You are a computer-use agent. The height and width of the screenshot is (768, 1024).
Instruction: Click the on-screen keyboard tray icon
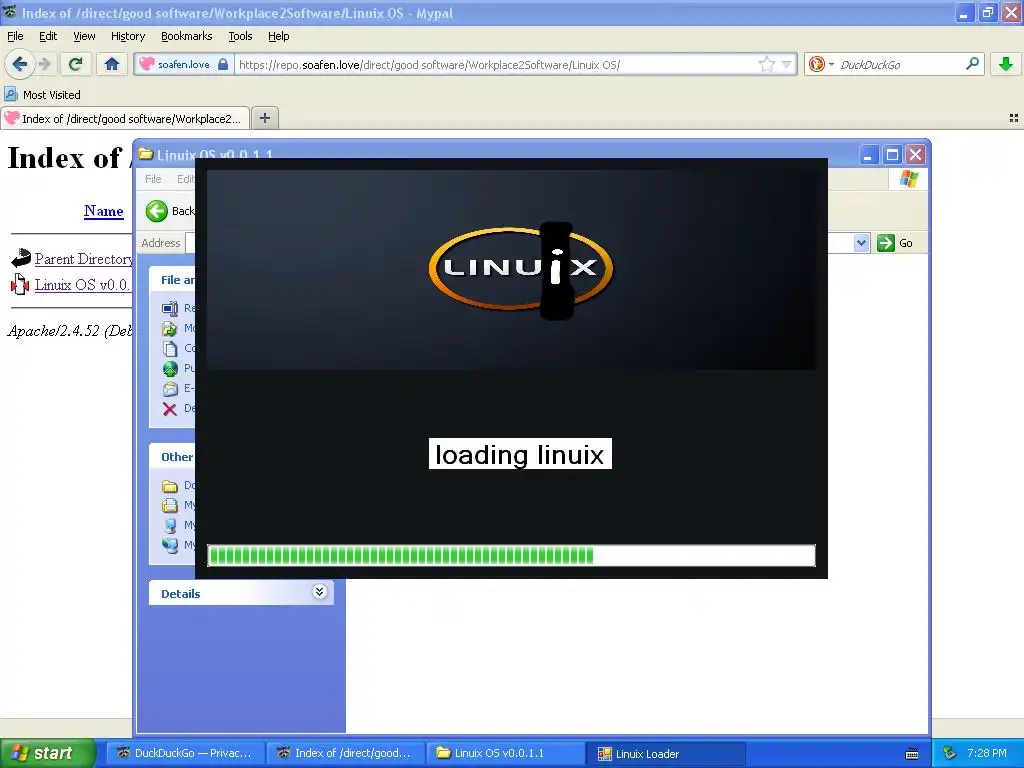912,754
